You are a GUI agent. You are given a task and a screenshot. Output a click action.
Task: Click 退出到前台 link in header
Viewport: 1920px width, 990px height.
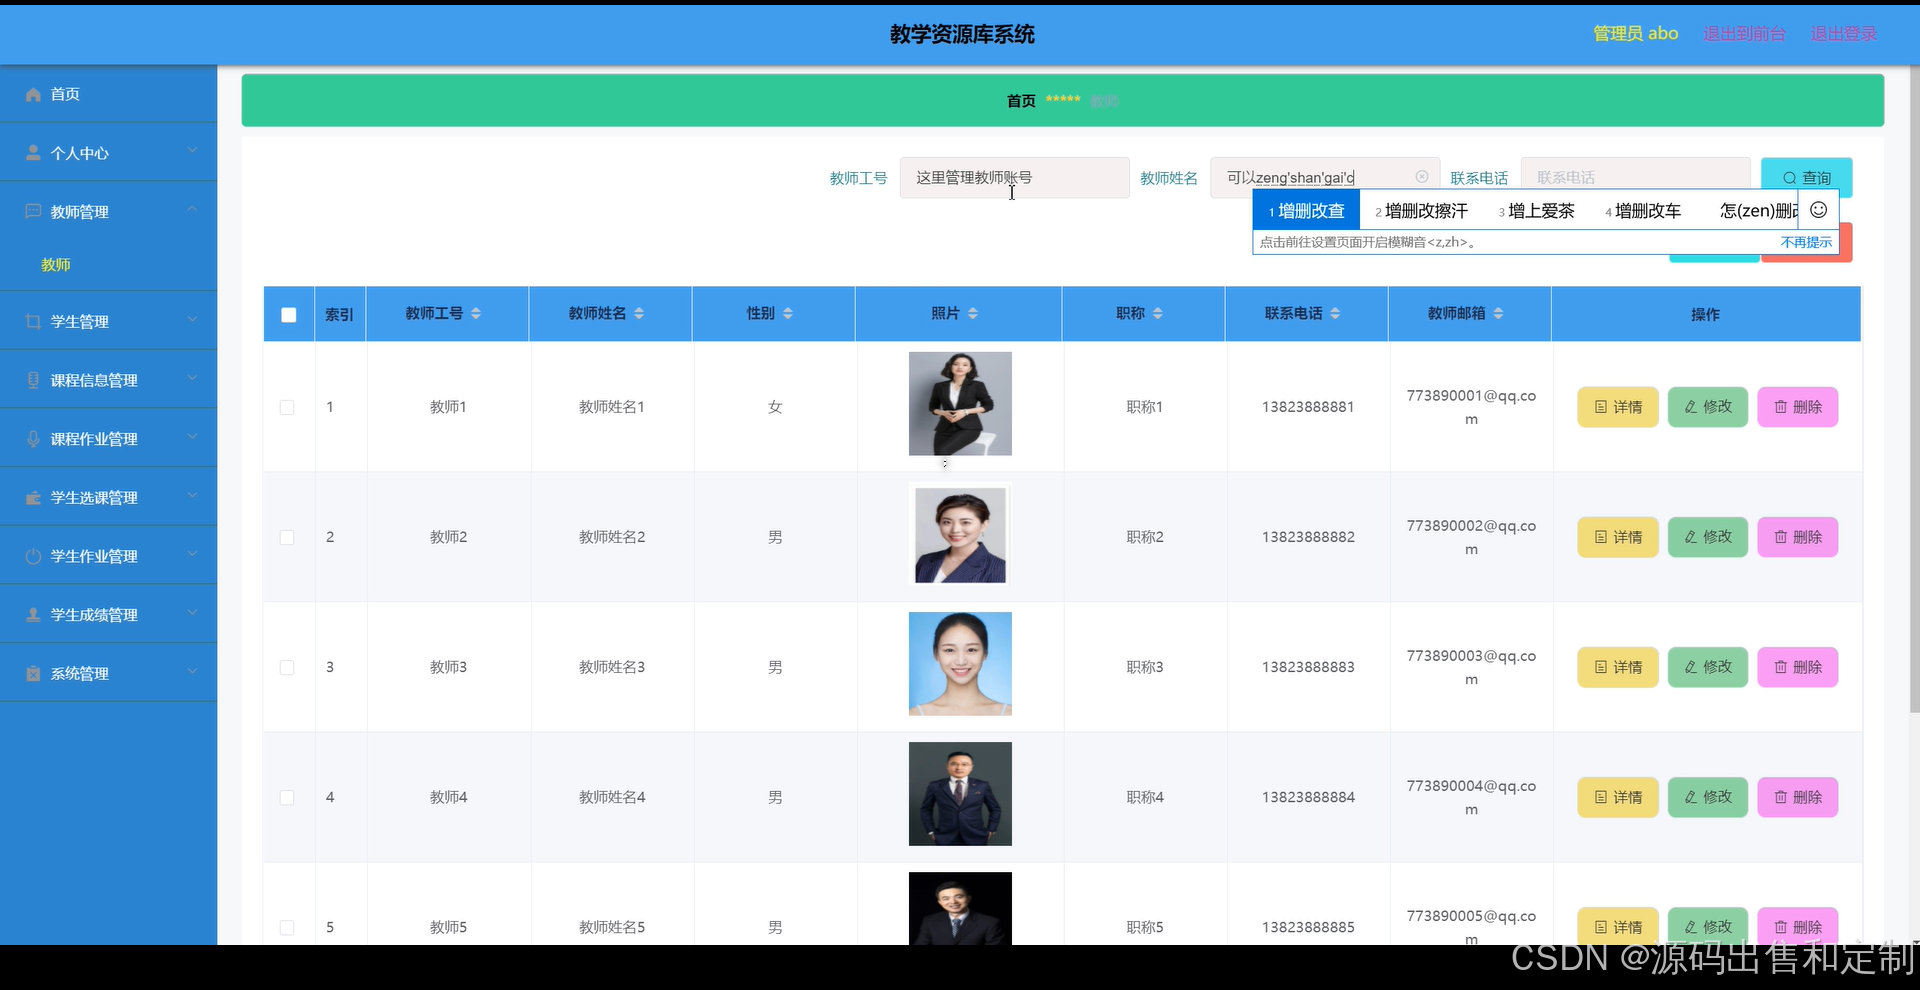pos(1744,34)
